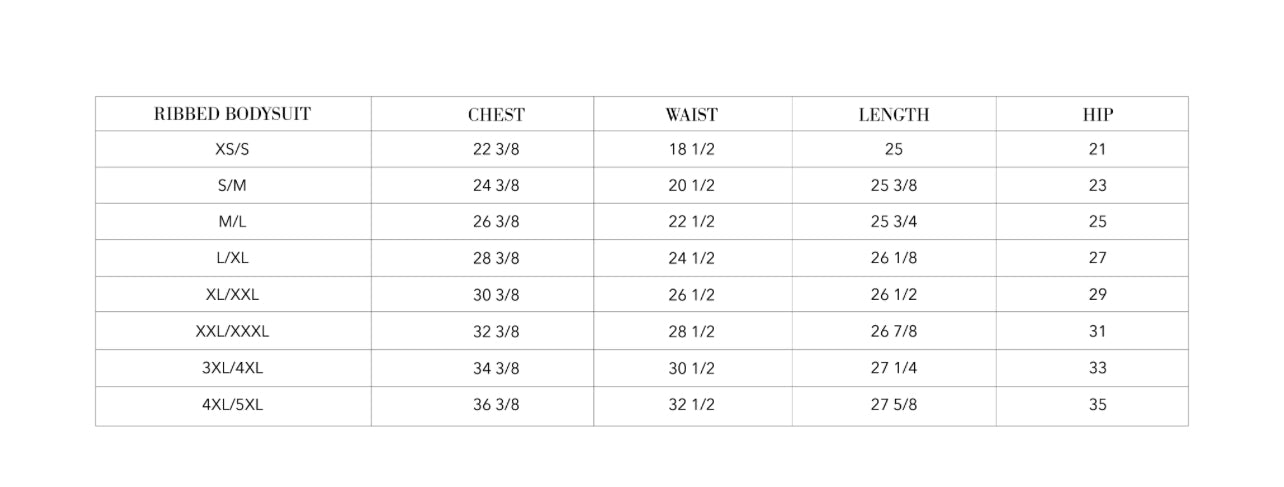The height and width of the screenshot is (487, 1284).
Task: Click waist measurement 18 1/2
Action: (x=691, y=149)
